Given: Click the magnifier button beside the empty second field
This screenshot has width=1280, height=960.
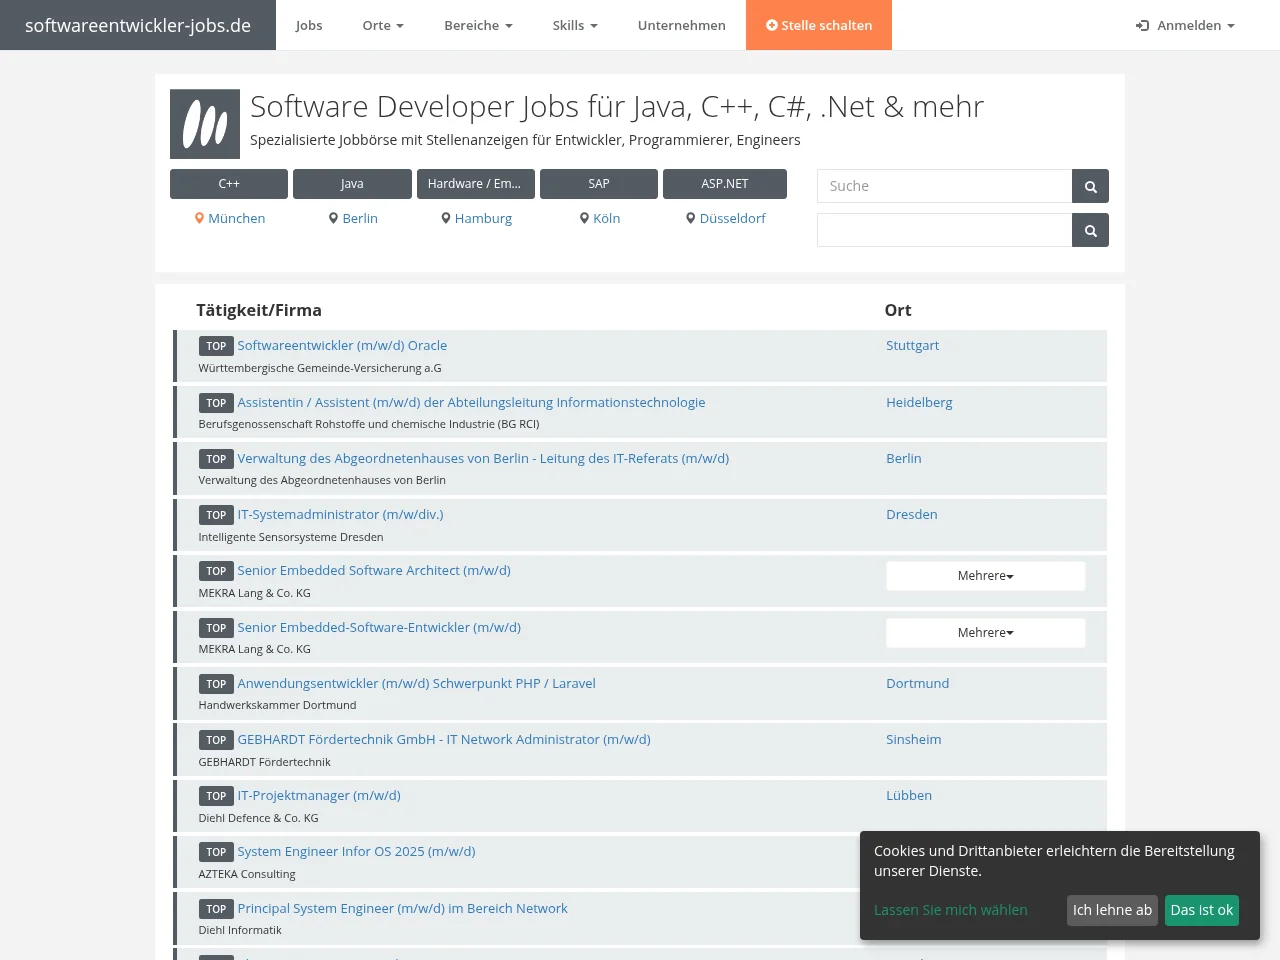Looking at the screenshot, I should click(1090, 230).
